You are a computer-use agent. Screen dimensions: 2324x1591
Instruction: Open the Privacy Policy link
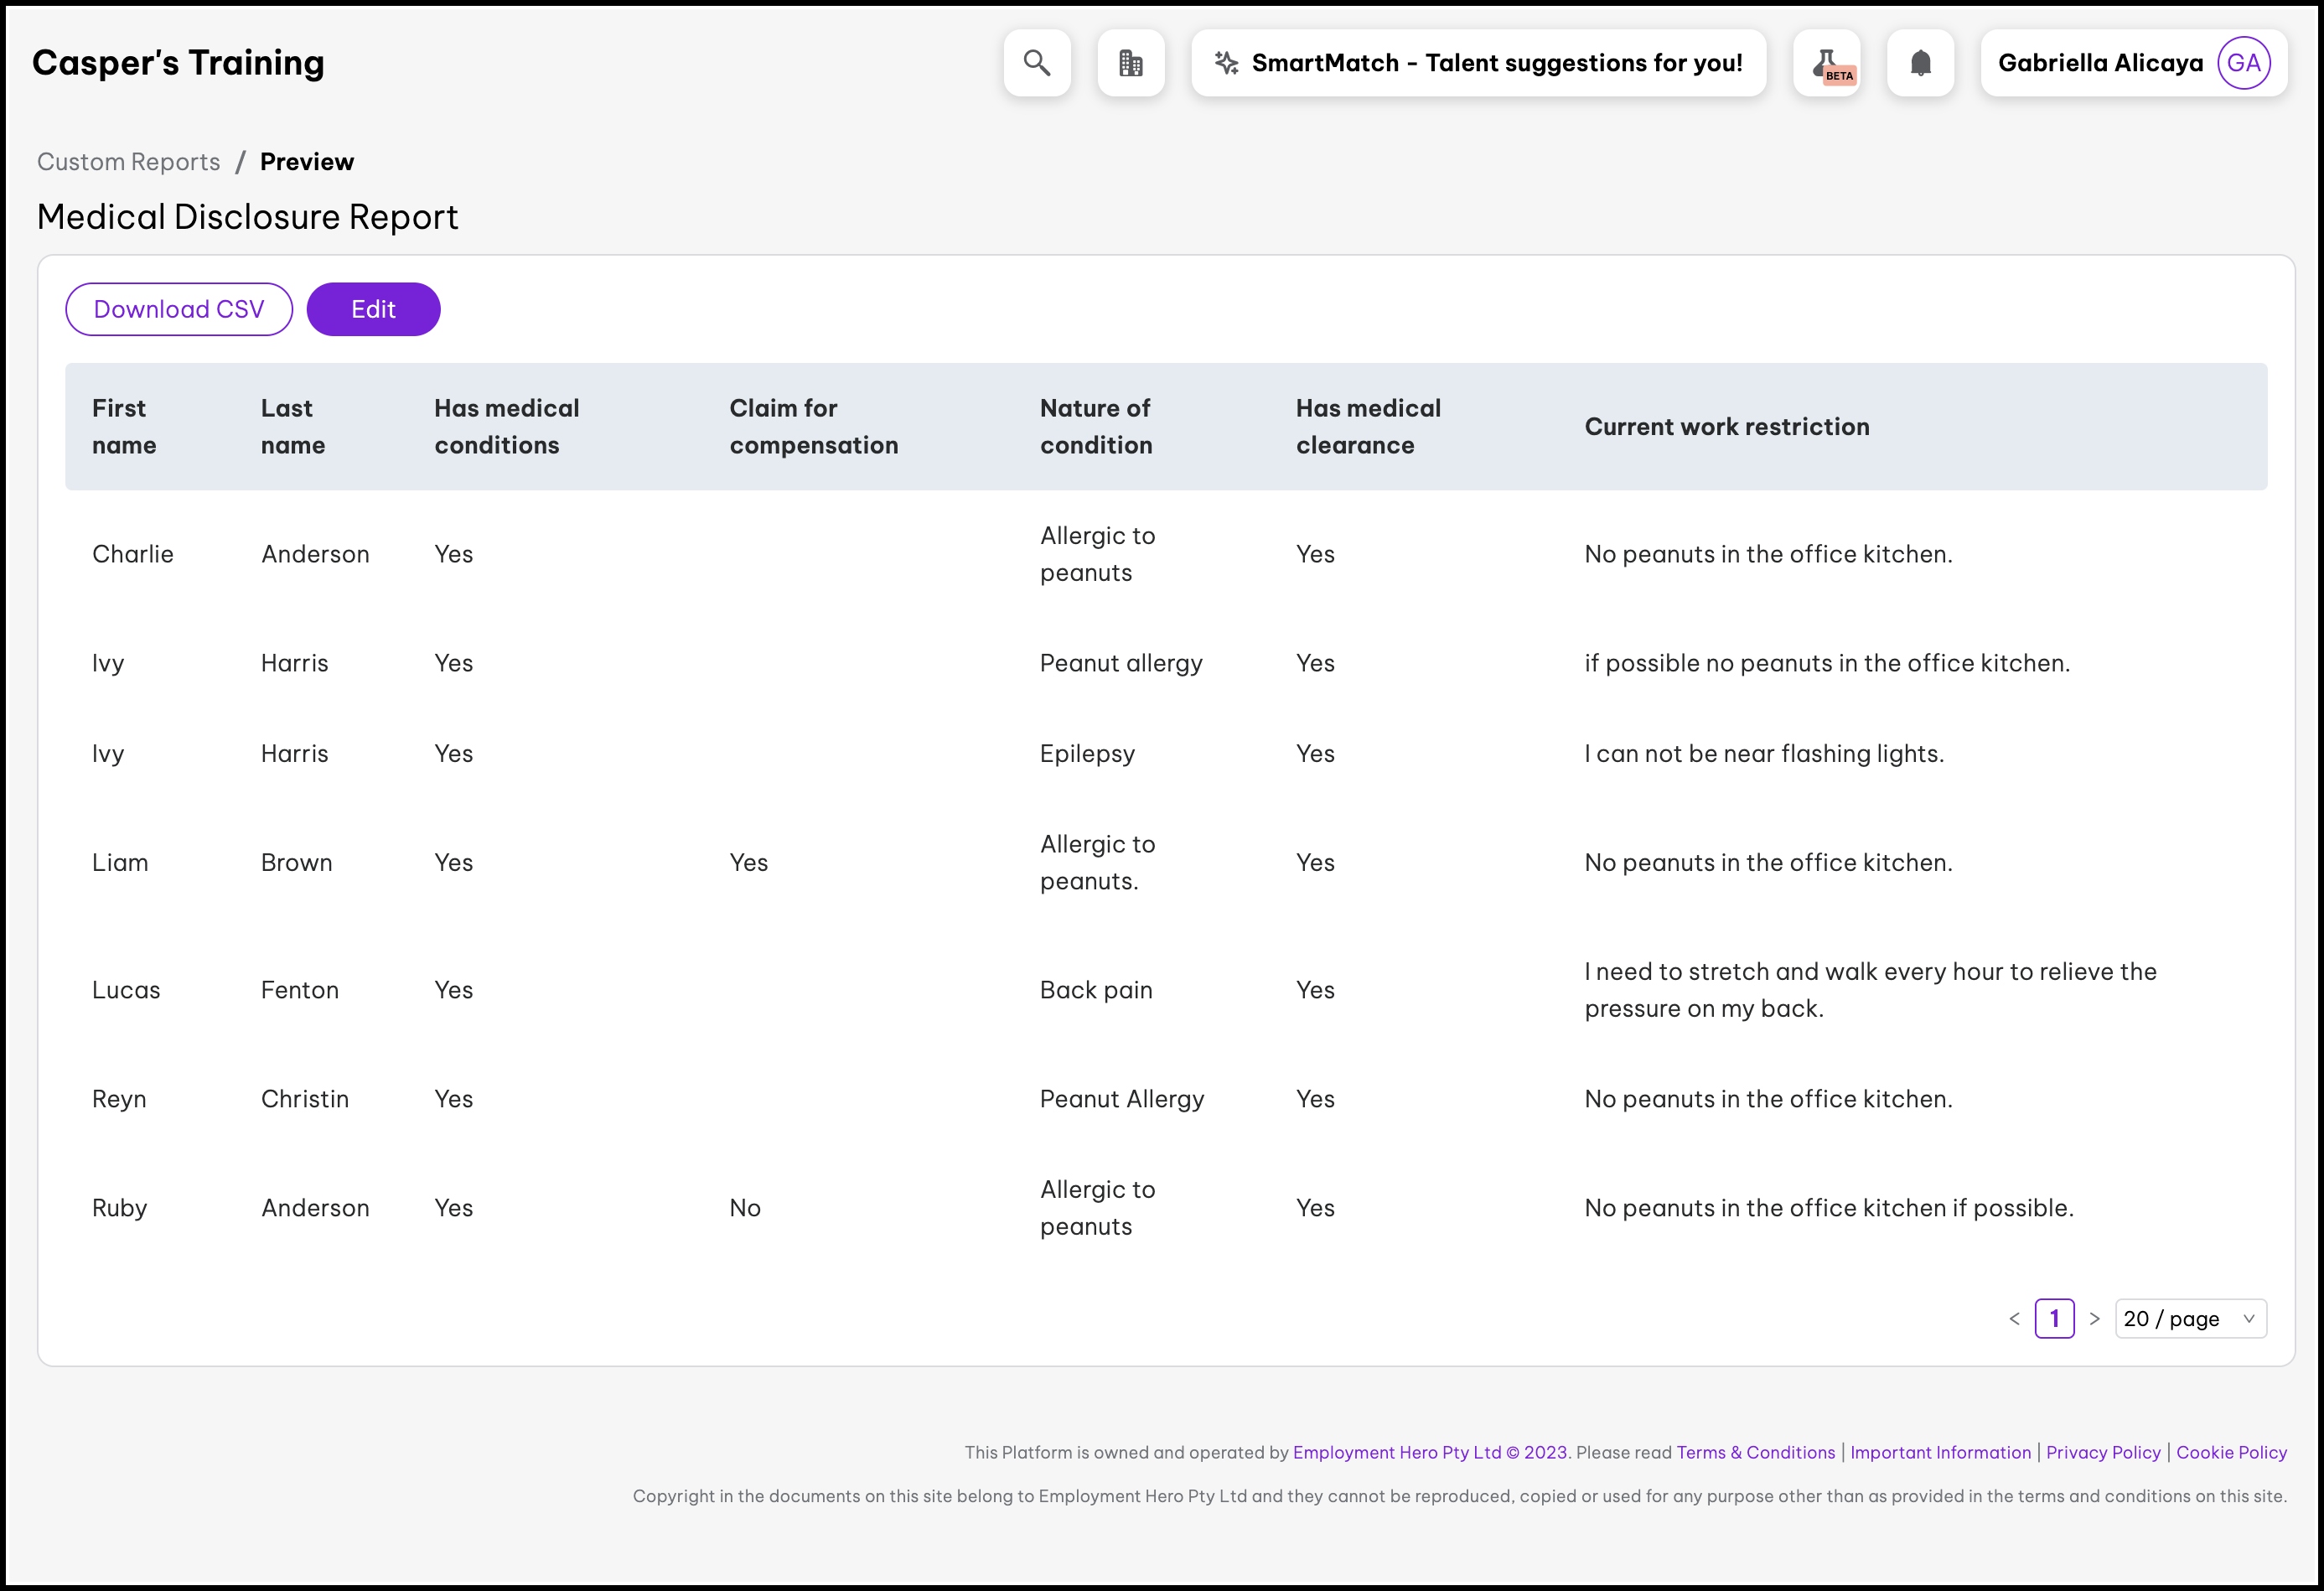[2102, 1452]
